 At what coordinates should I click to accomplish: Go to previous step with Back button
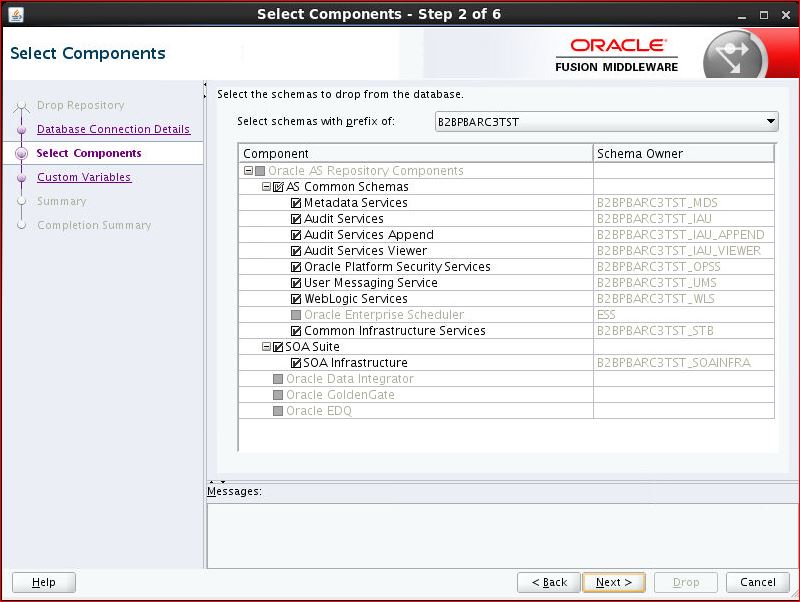pos(549,583)
